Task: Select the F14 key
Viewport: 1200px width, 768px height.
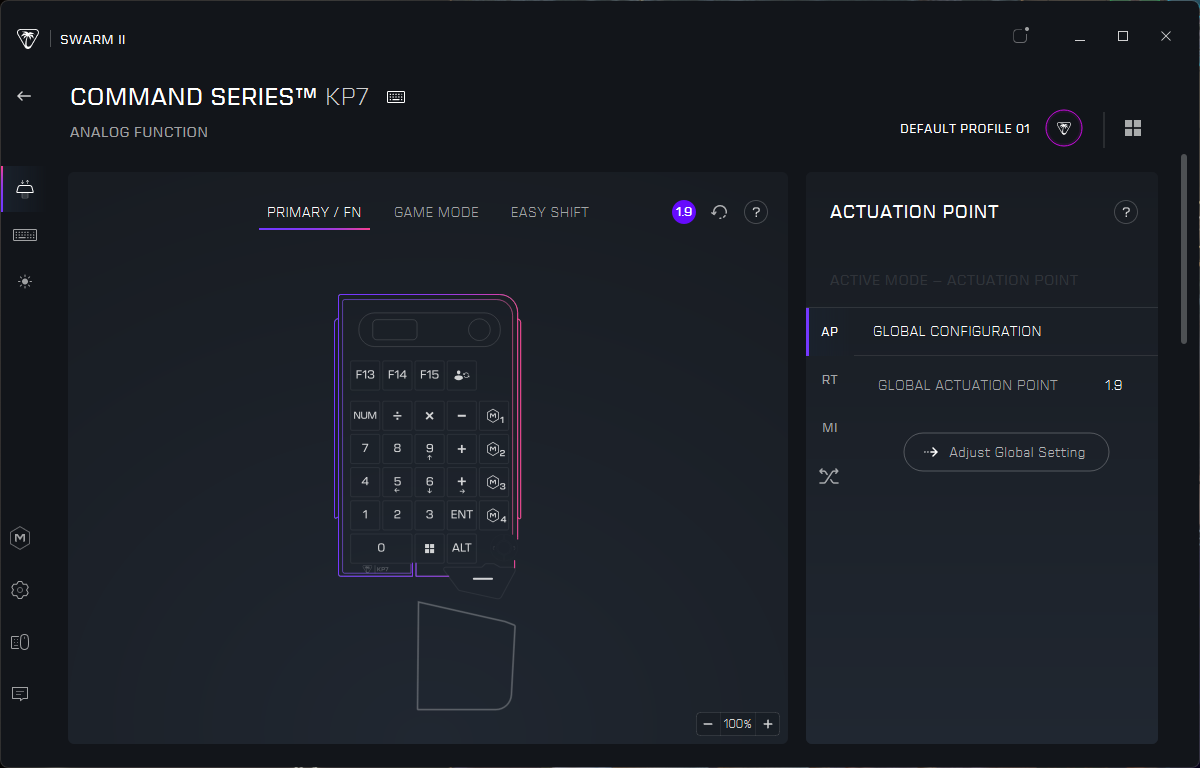Action: pyautogui.click(x=397, y=375)
